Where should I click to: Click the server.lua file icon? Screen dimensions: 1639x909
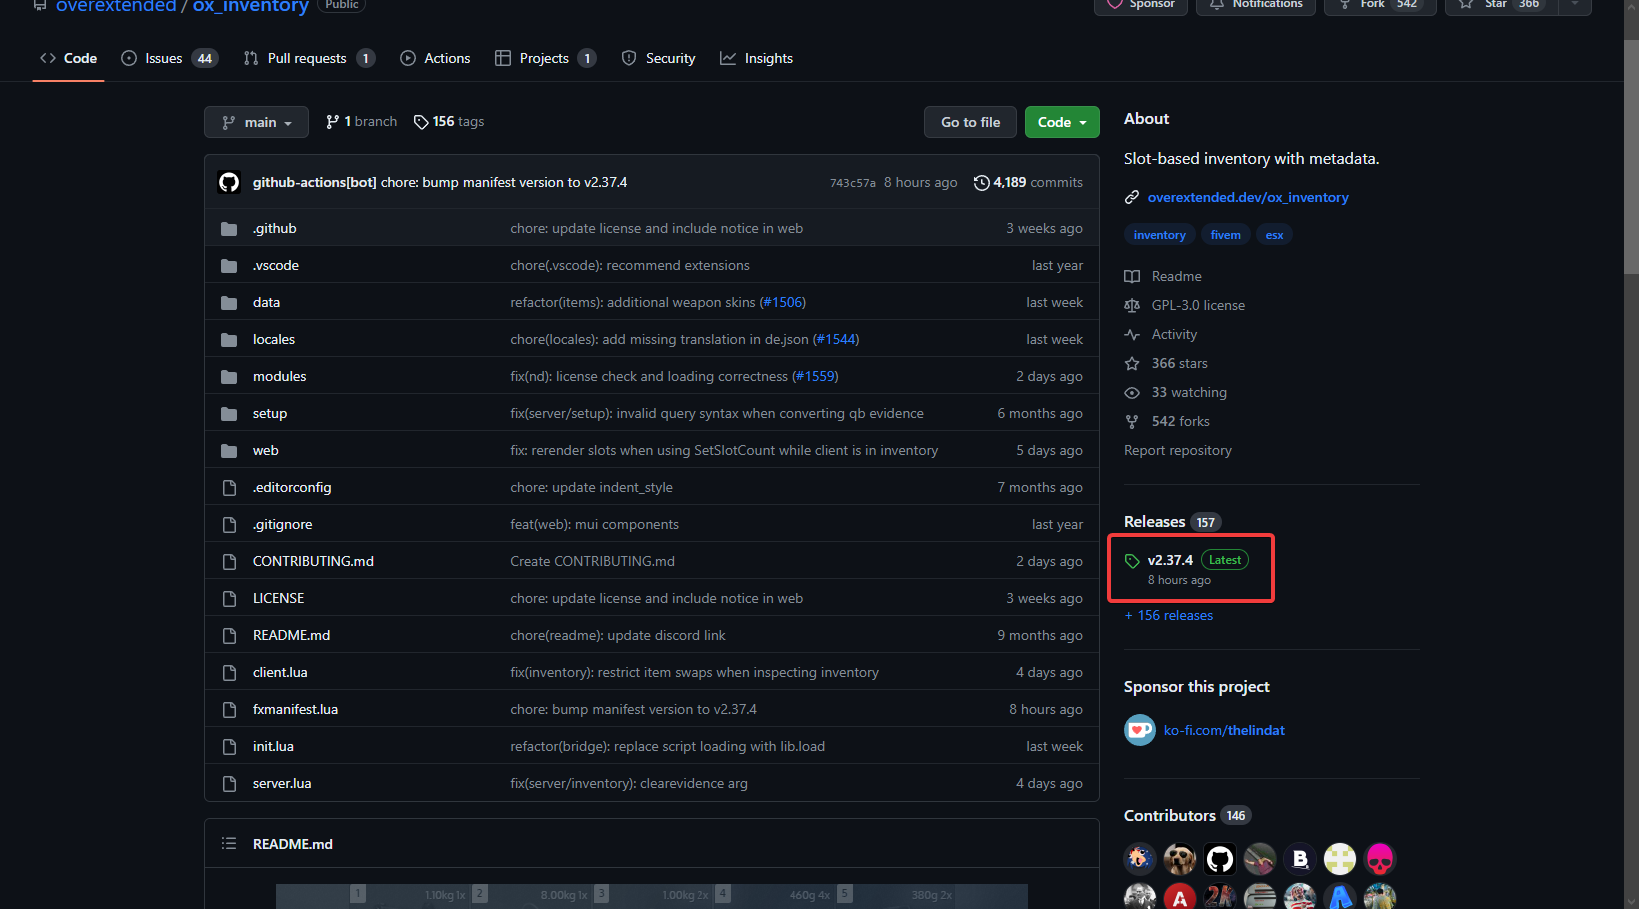pos(229,784)
